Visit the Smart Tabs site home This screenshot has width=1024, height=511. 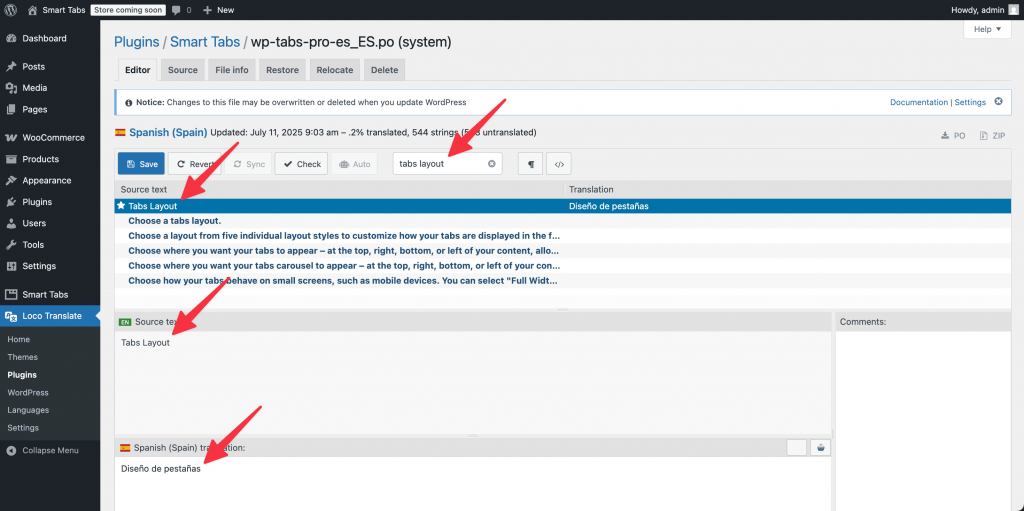coord(56,10)
